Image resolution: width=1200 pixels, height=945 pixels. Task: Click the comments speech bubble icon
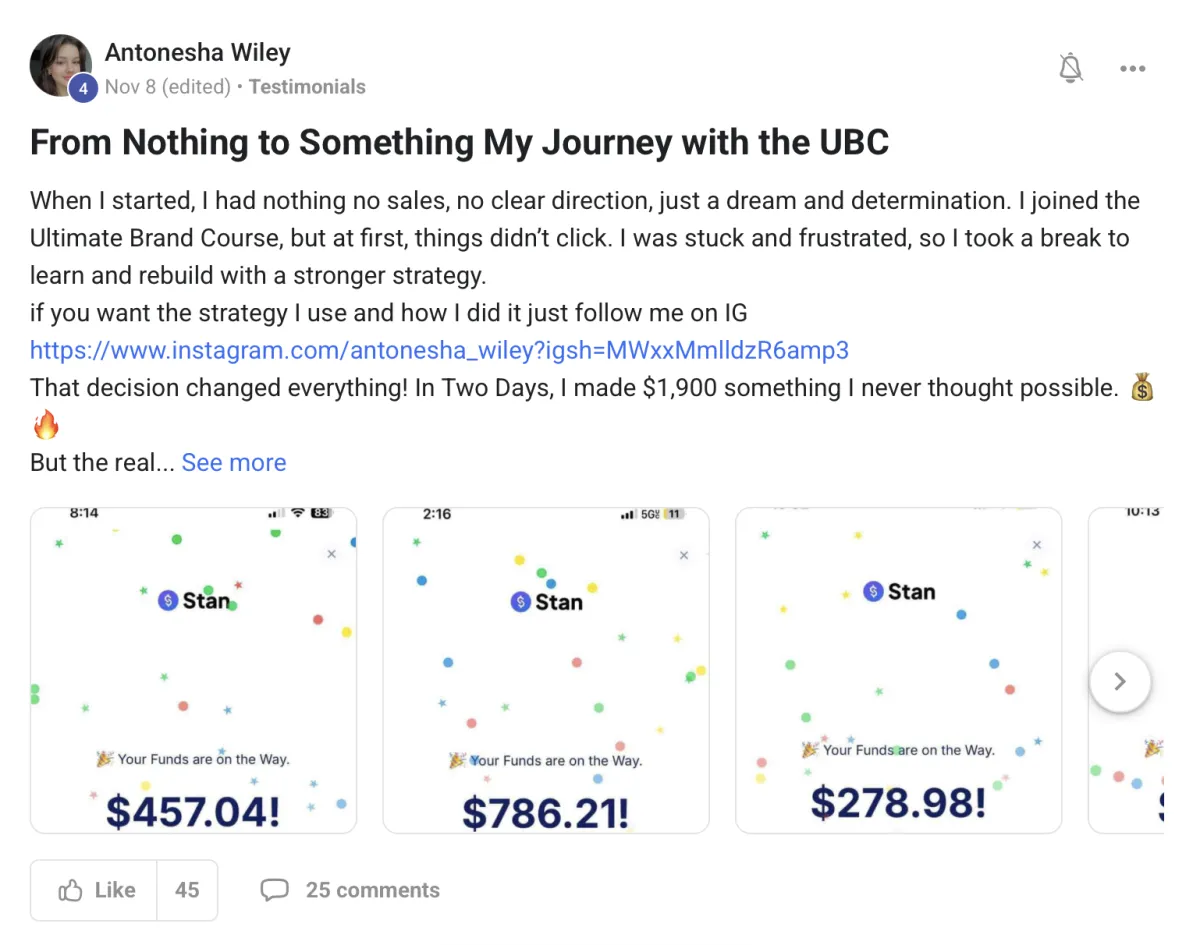point(274,890)
